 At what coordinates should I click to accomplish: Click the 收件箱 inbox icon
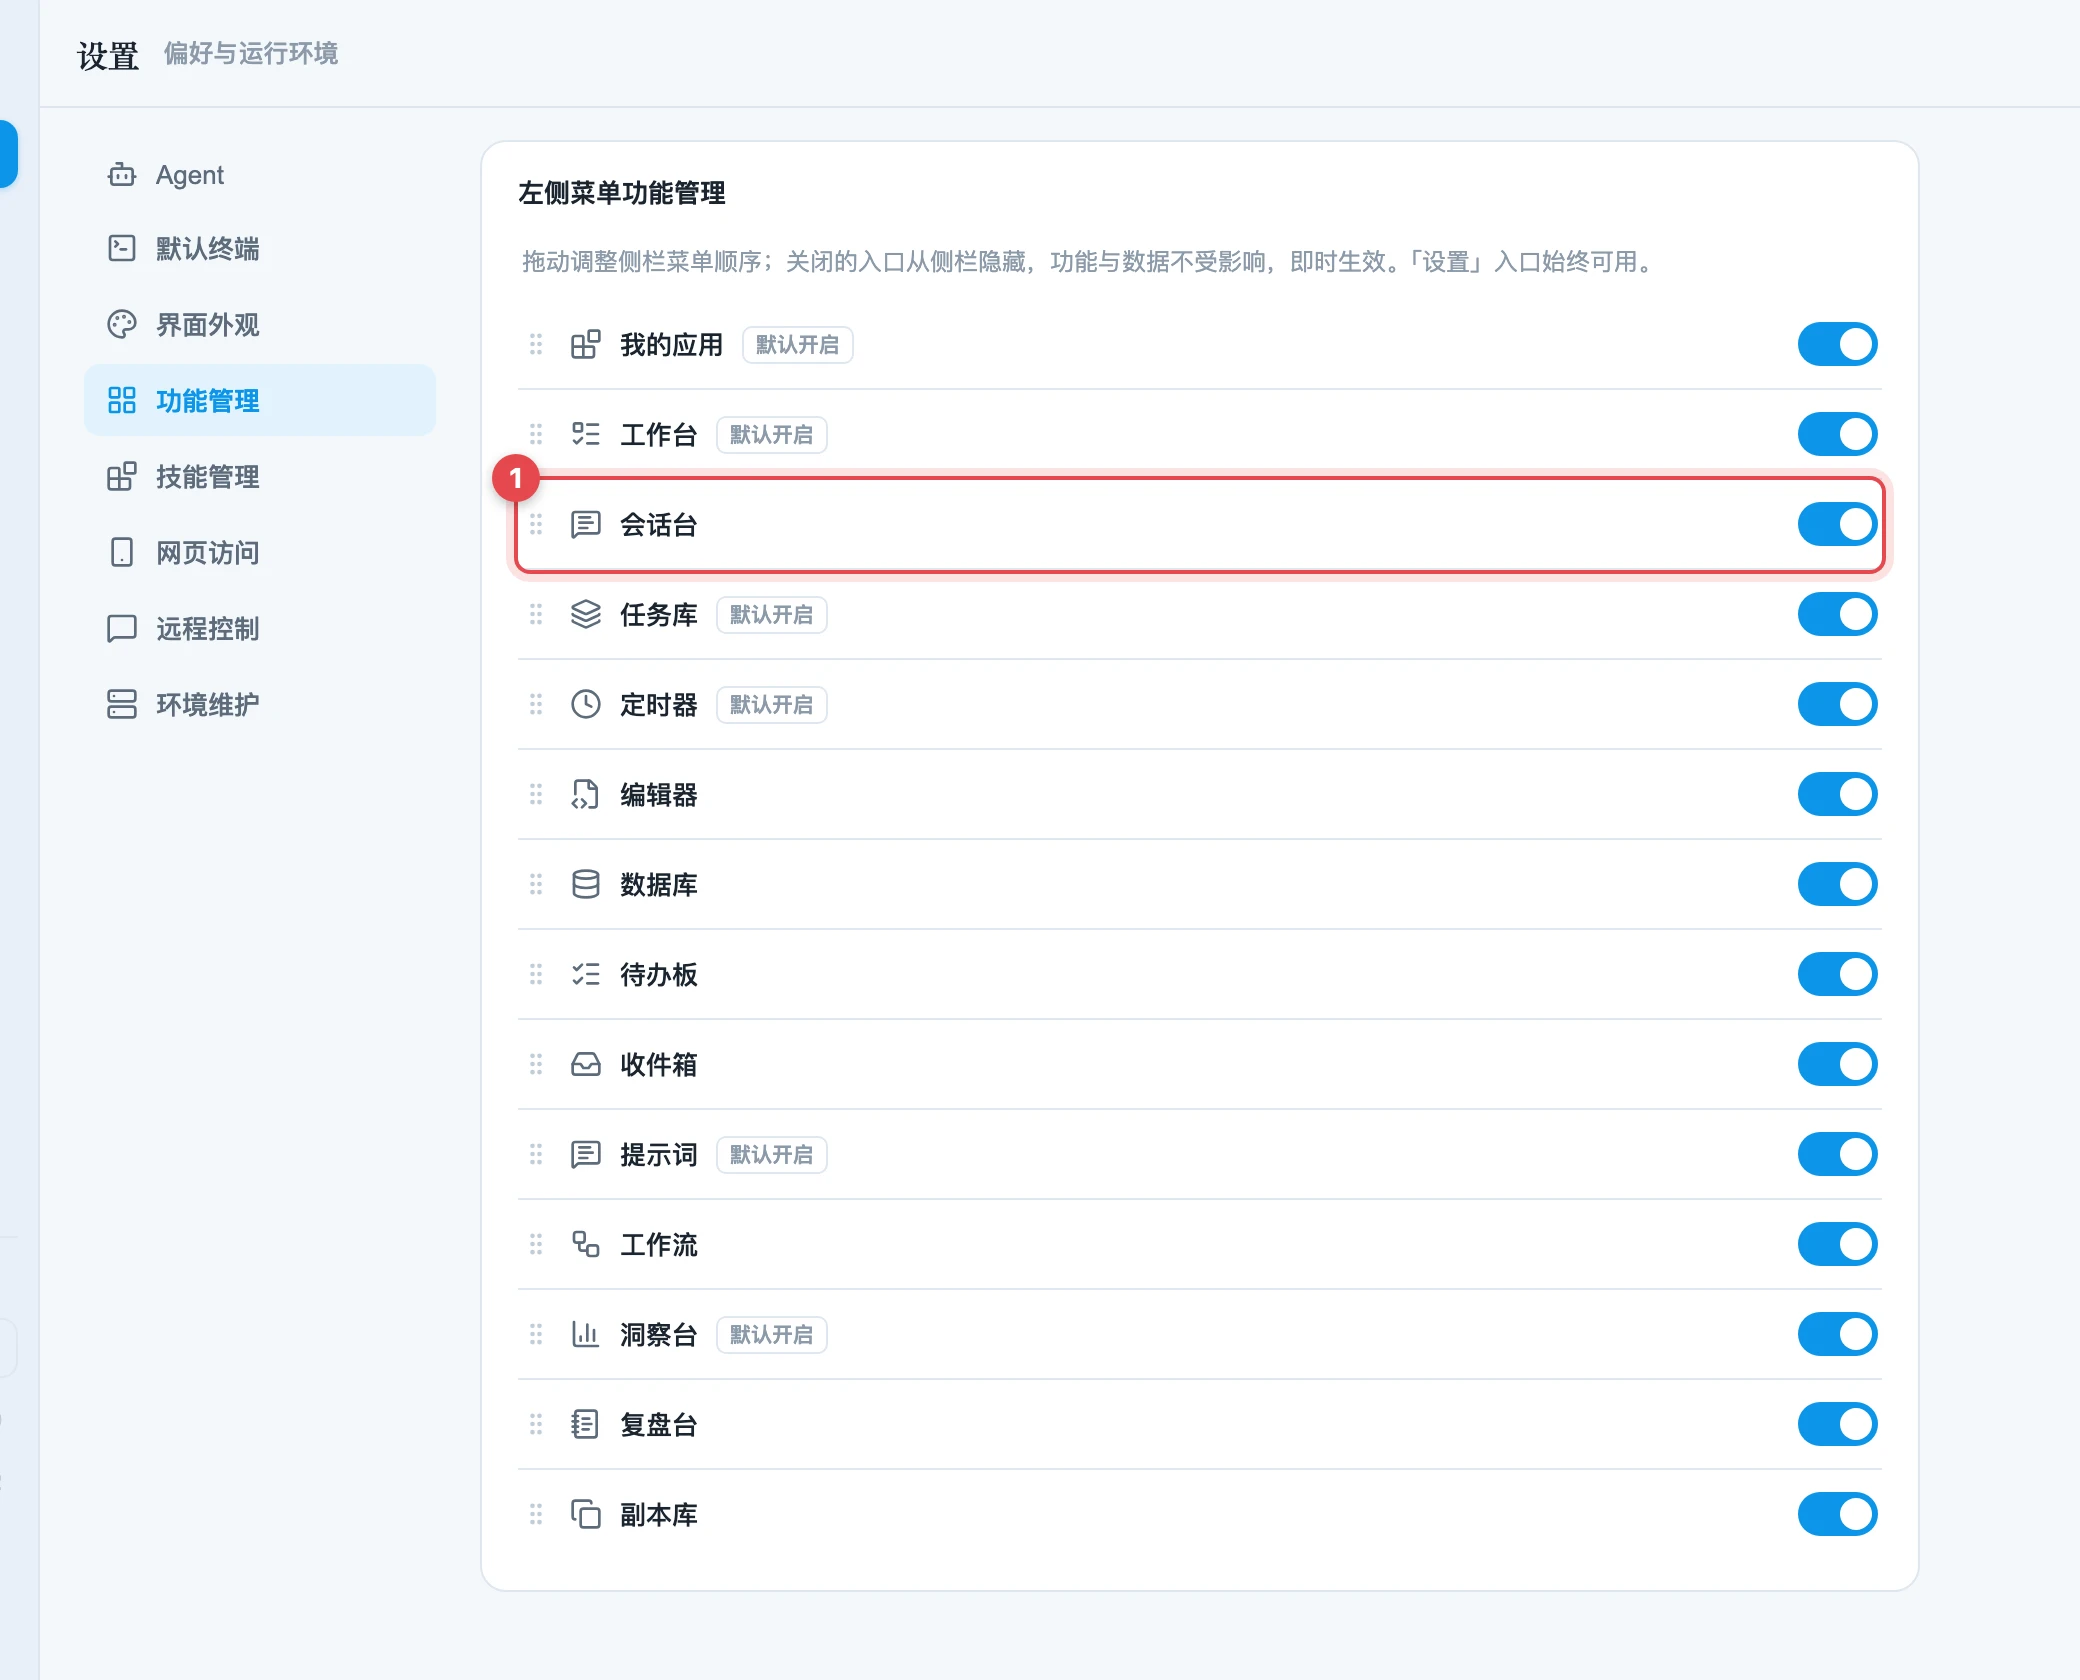585,1065
